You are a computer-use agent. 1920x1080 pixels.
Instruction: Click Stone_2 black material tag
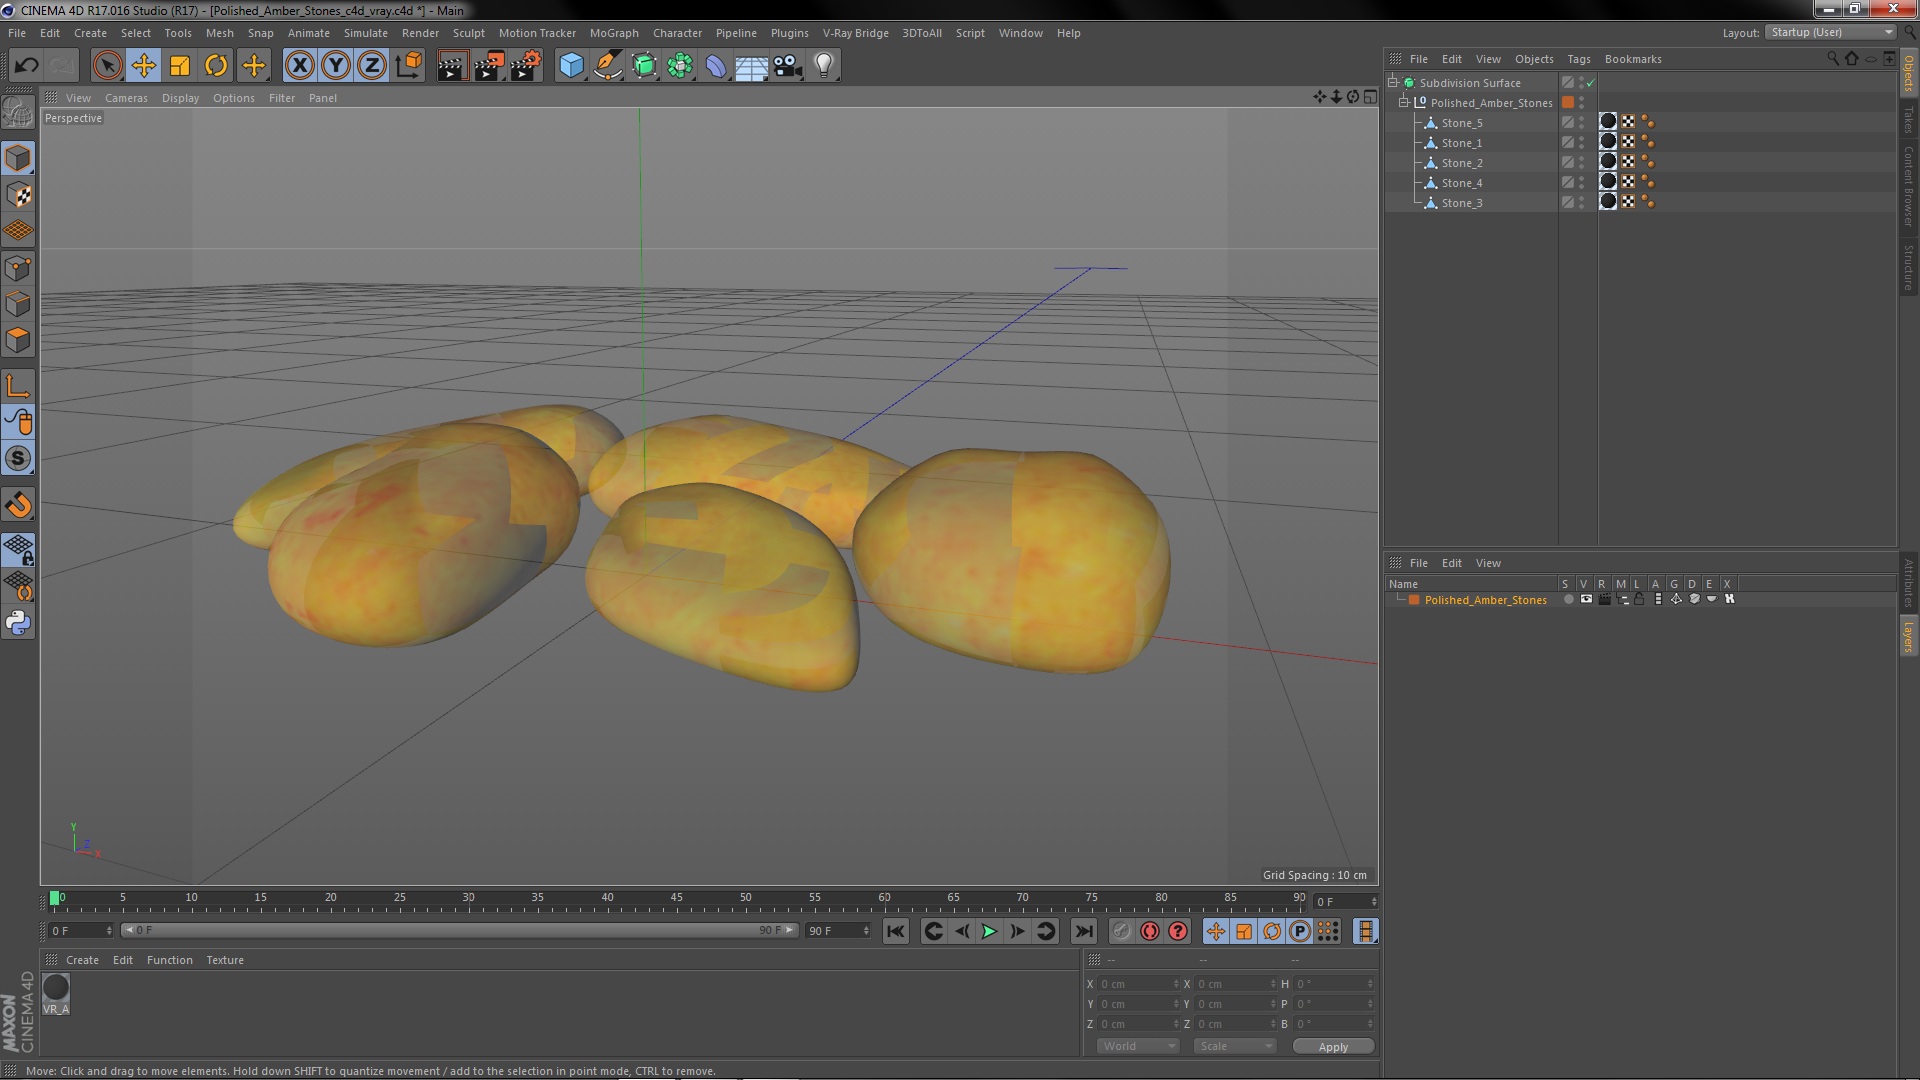click(1608, 162)
